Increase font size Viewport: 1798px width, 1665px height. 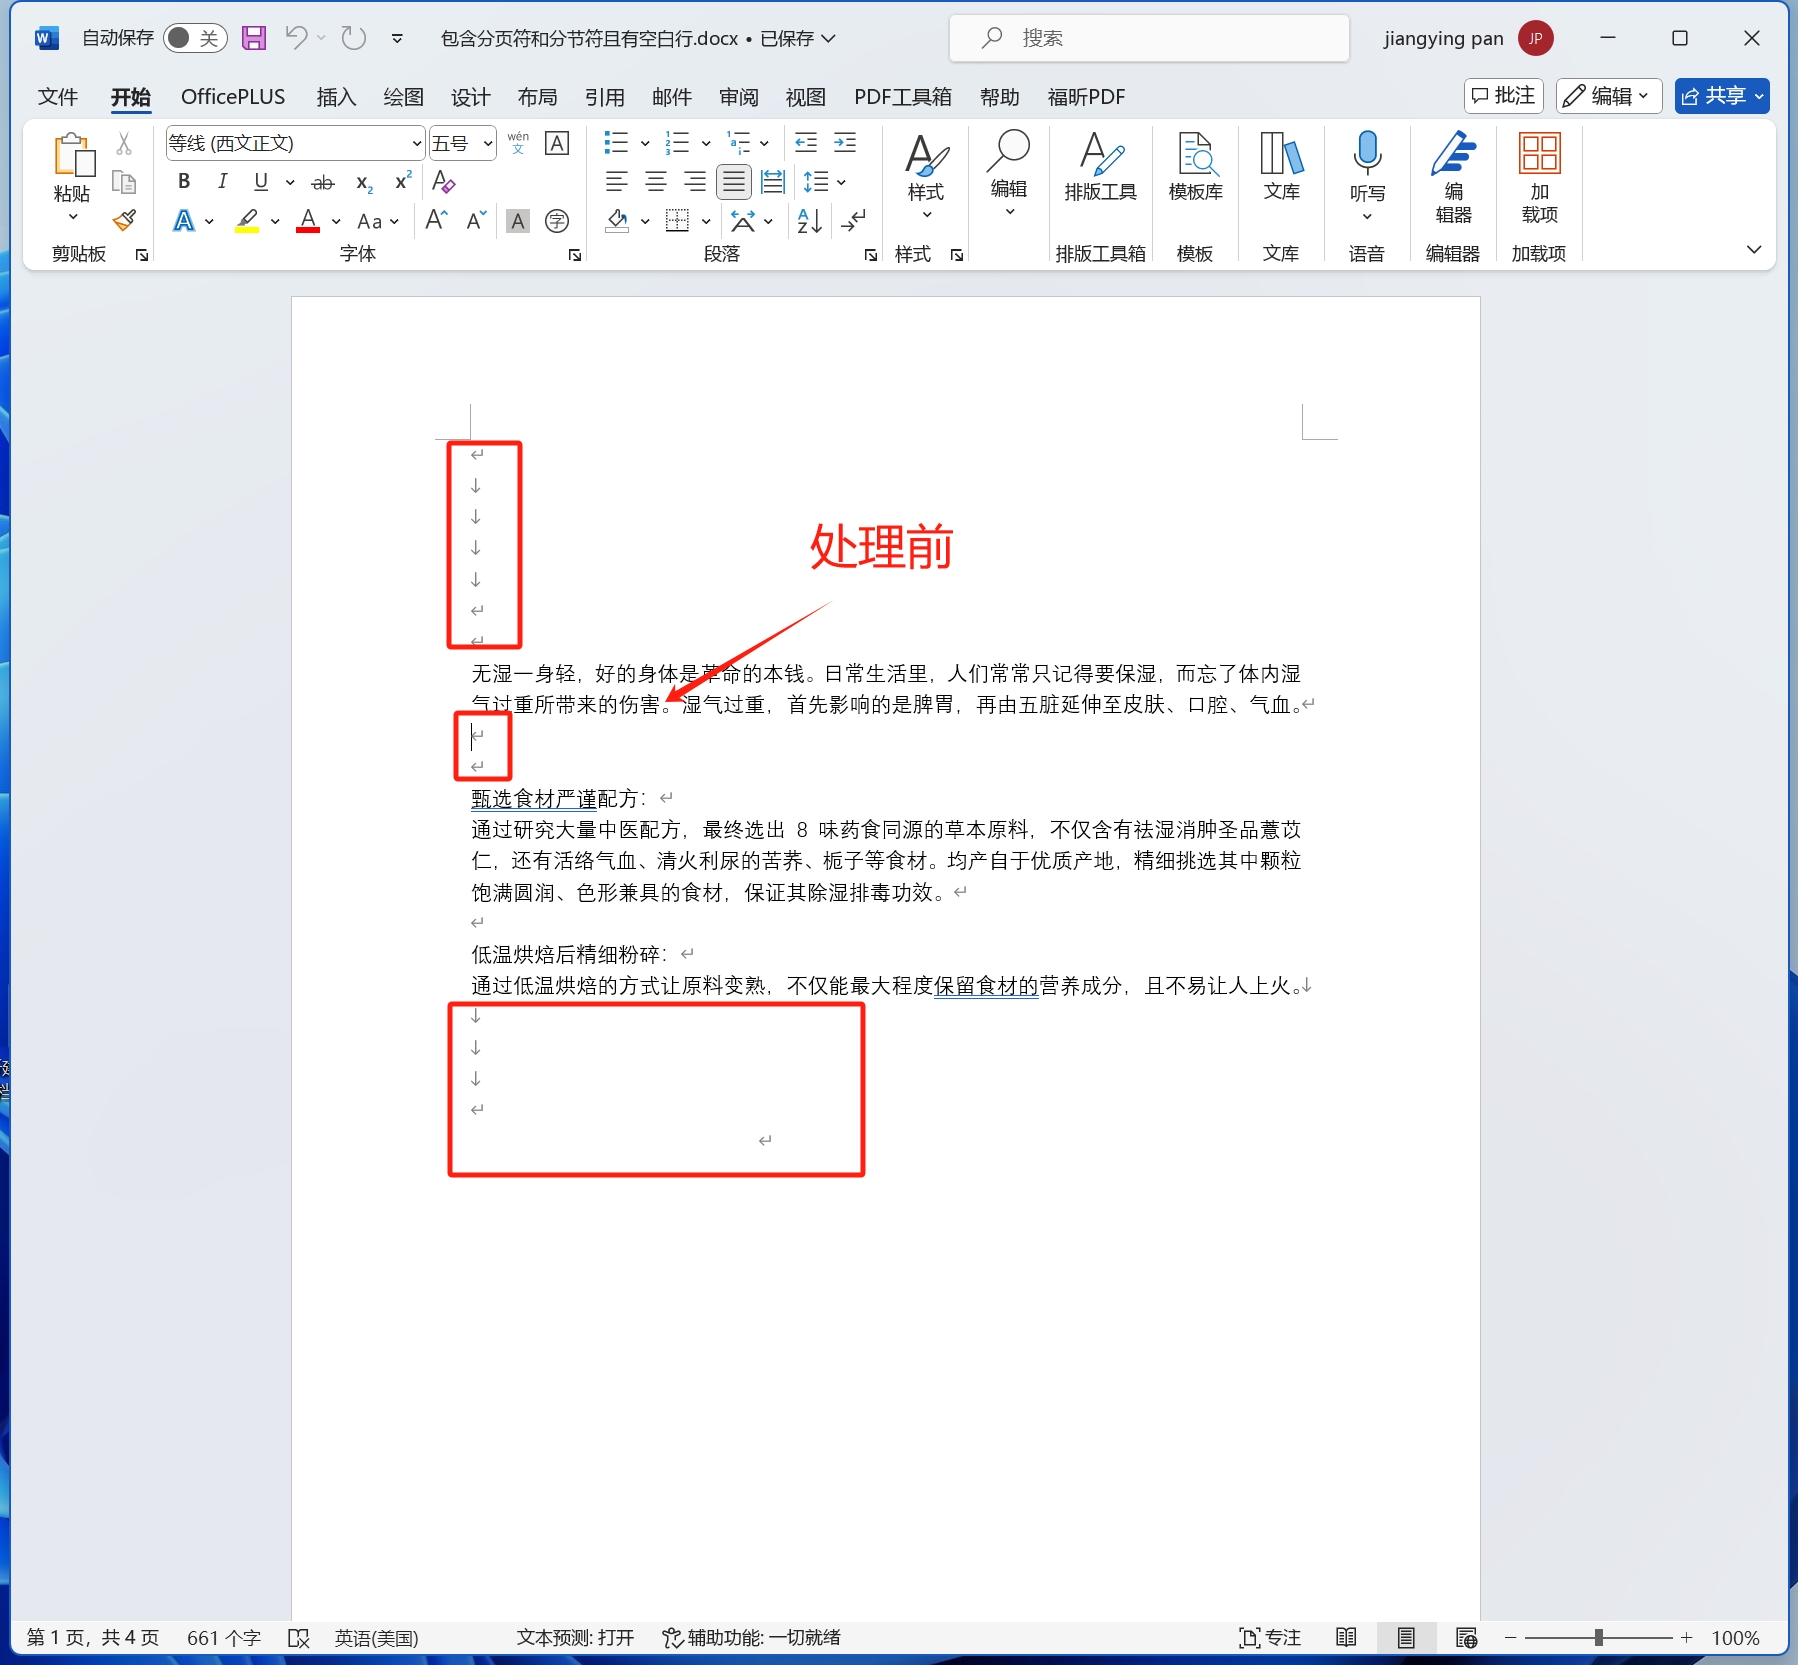436,220
